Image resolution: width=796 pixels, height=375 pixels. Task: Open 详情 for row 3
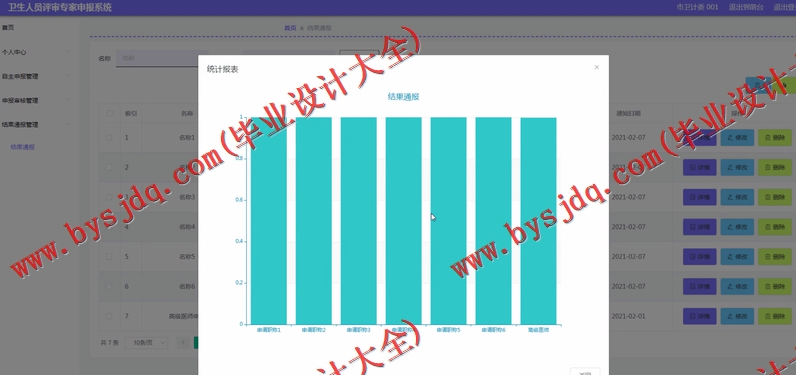pos(700,197)
